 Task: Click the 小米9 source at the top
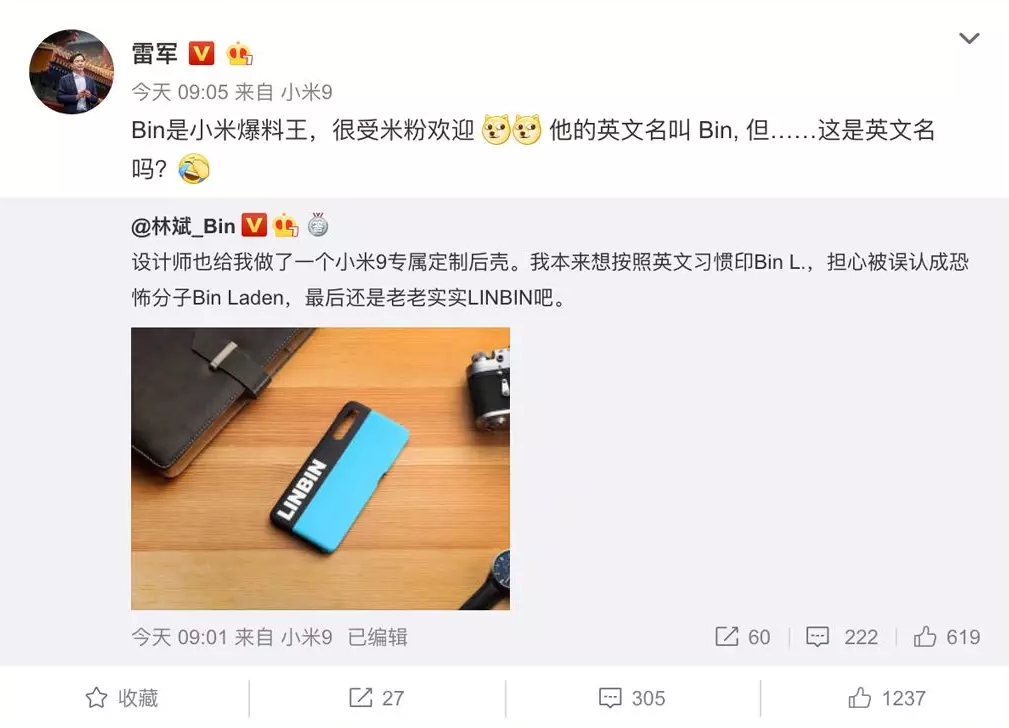point(306,92)
